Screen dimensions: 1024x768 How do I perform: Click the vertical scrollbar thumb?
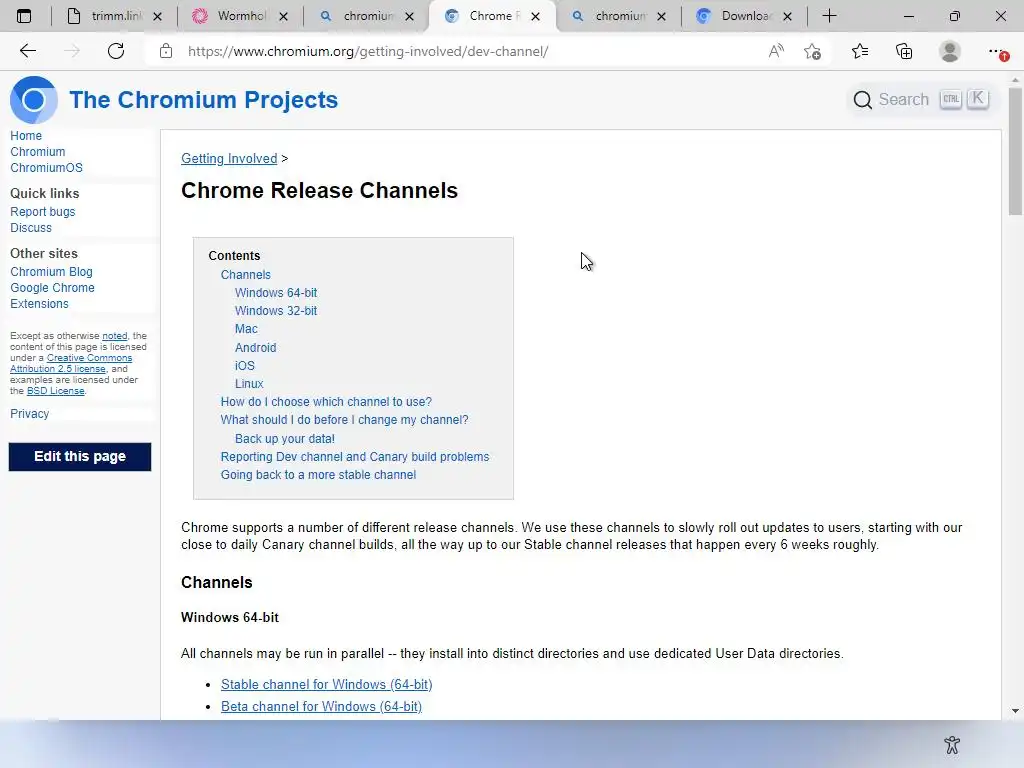pos(1015,152)
